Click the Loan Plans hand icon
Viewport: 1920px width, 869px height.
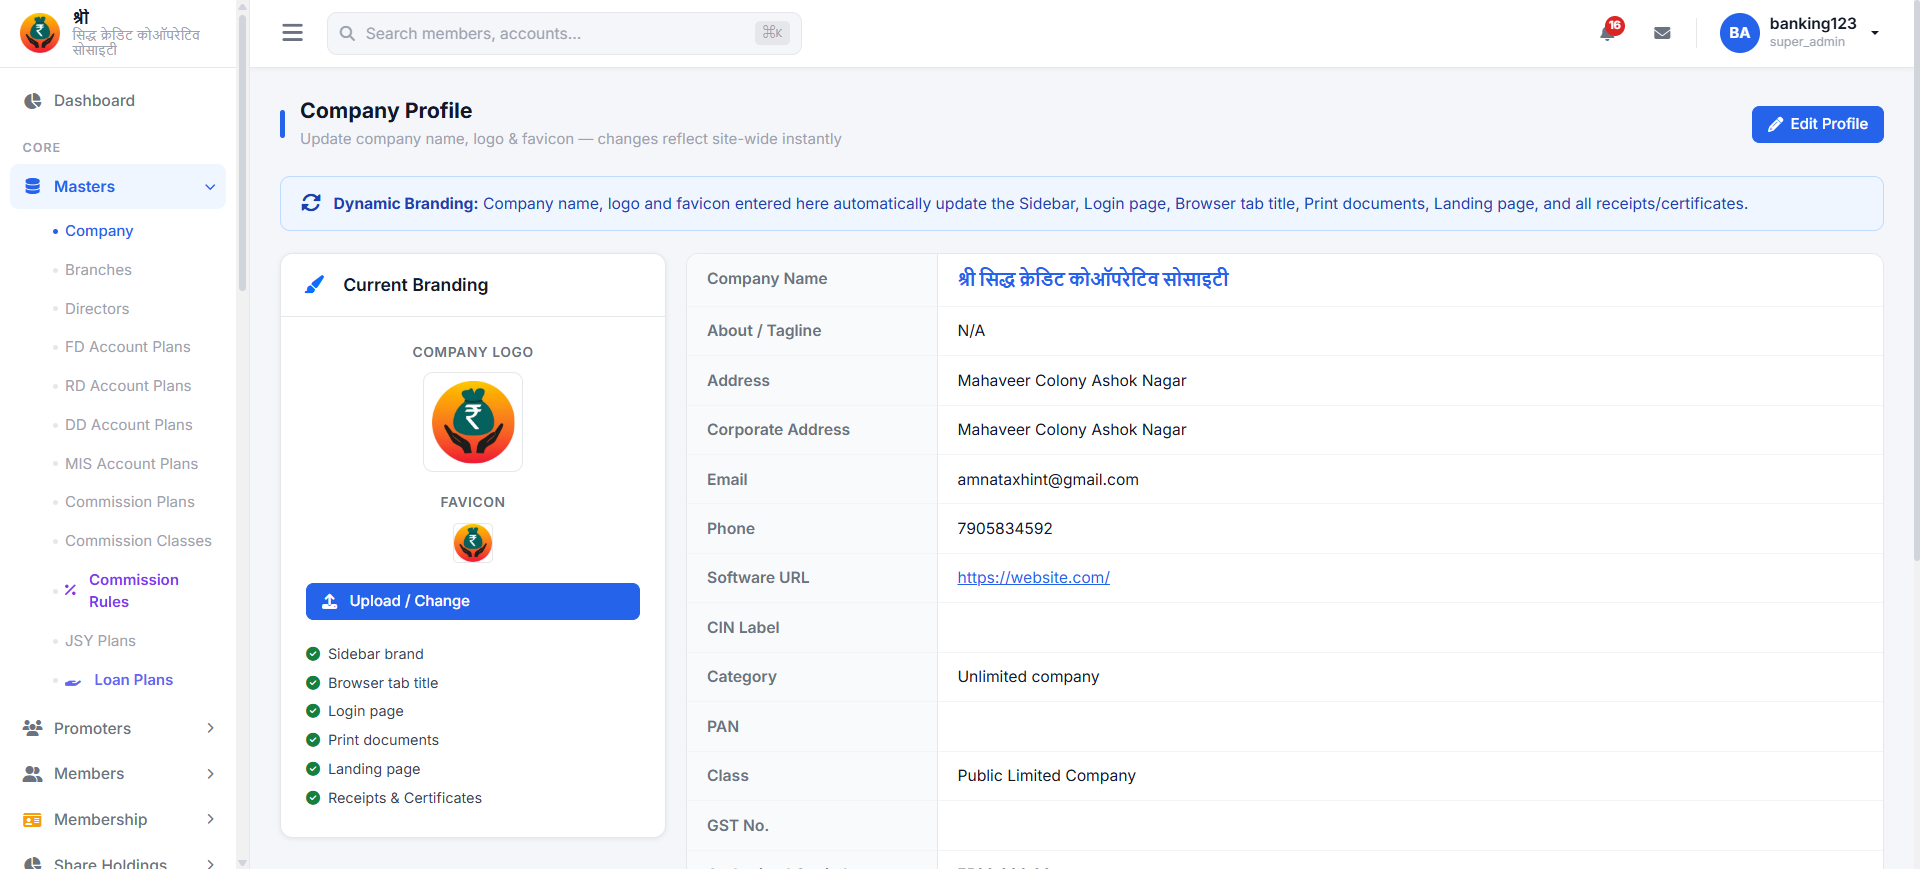pos(73,682)
